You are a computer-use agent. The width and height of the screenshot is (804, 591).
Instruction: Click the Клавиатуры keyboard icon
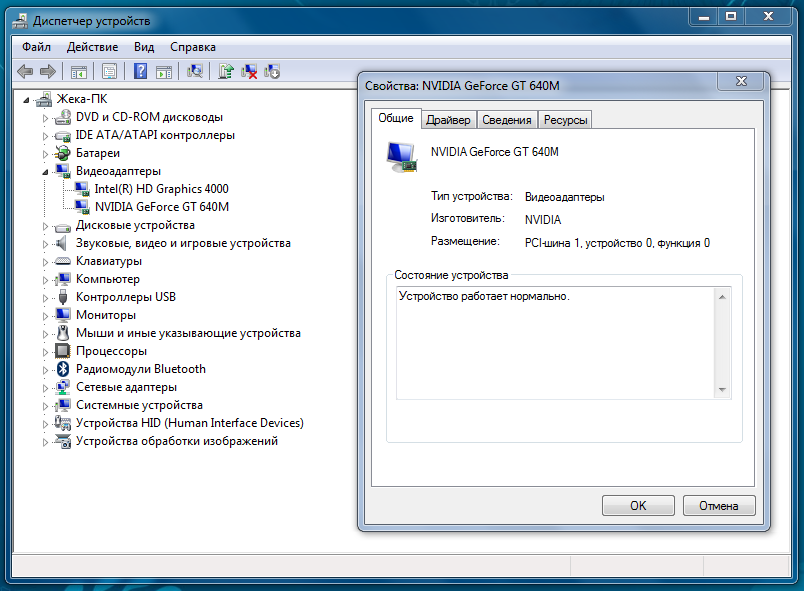(63, 261)
